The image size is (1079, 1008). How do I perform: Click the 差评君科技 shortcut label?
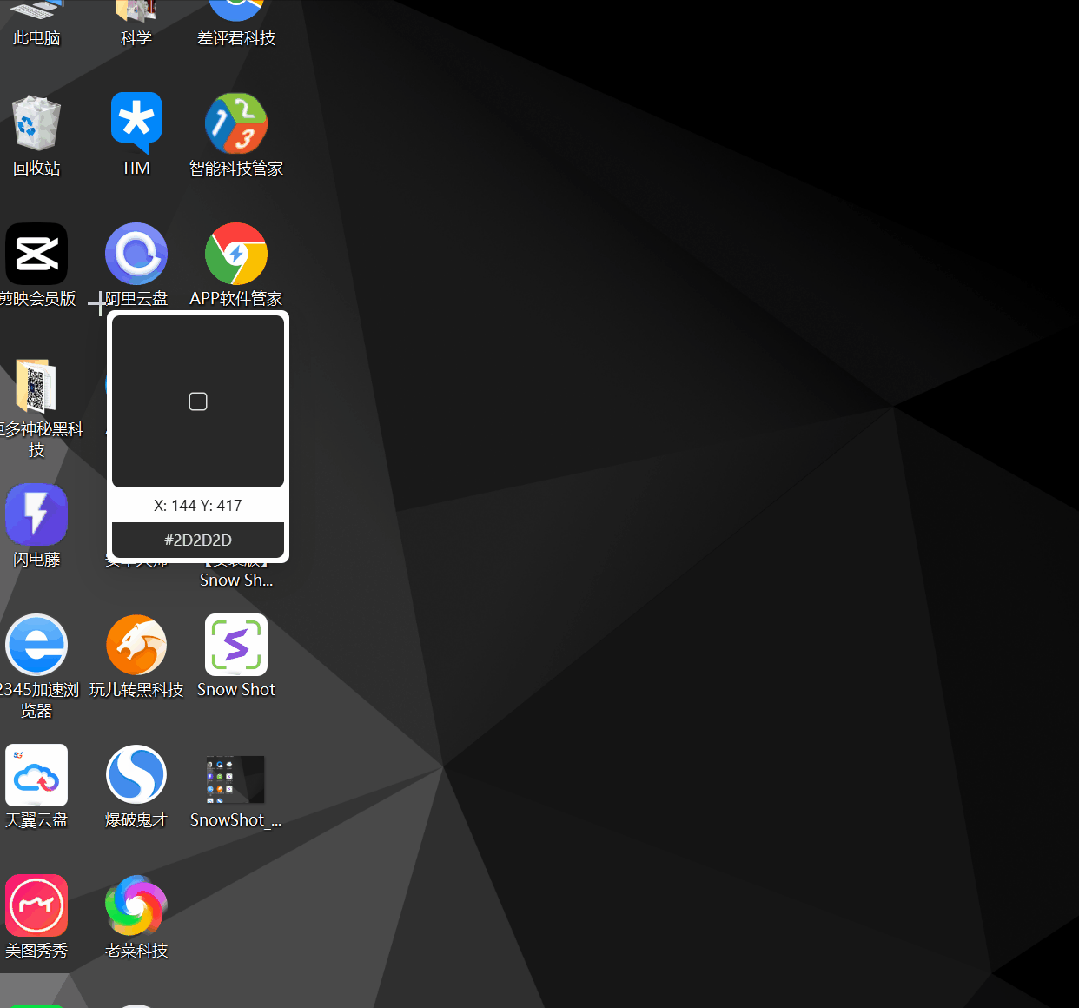click(x=236, y=37)
